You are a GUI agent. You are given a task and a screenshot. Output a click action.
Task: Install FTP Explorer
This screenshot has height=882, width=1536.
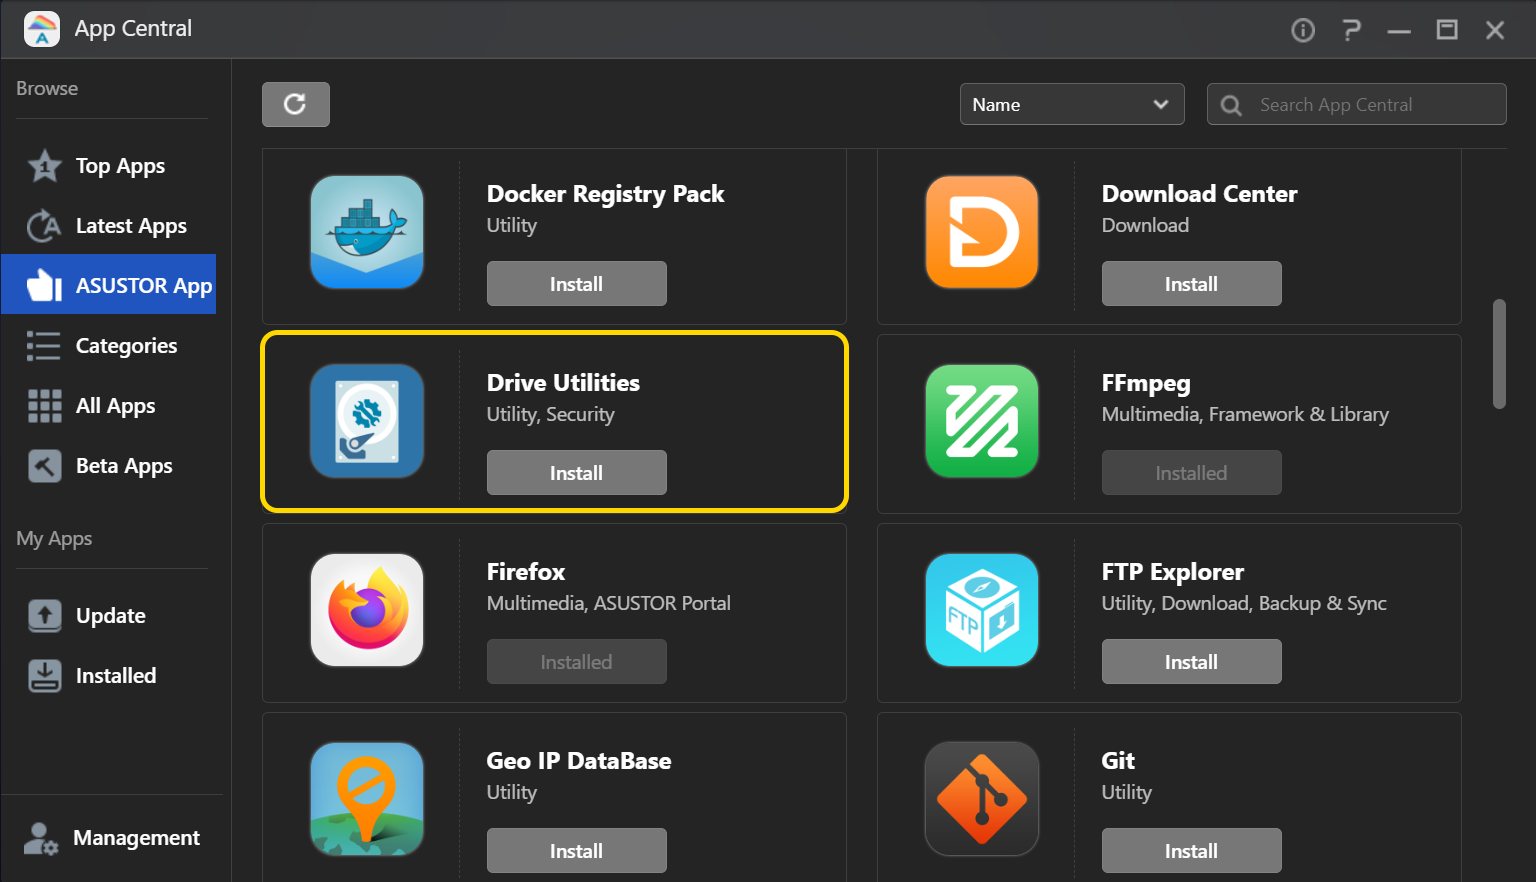pos(1192,662)
